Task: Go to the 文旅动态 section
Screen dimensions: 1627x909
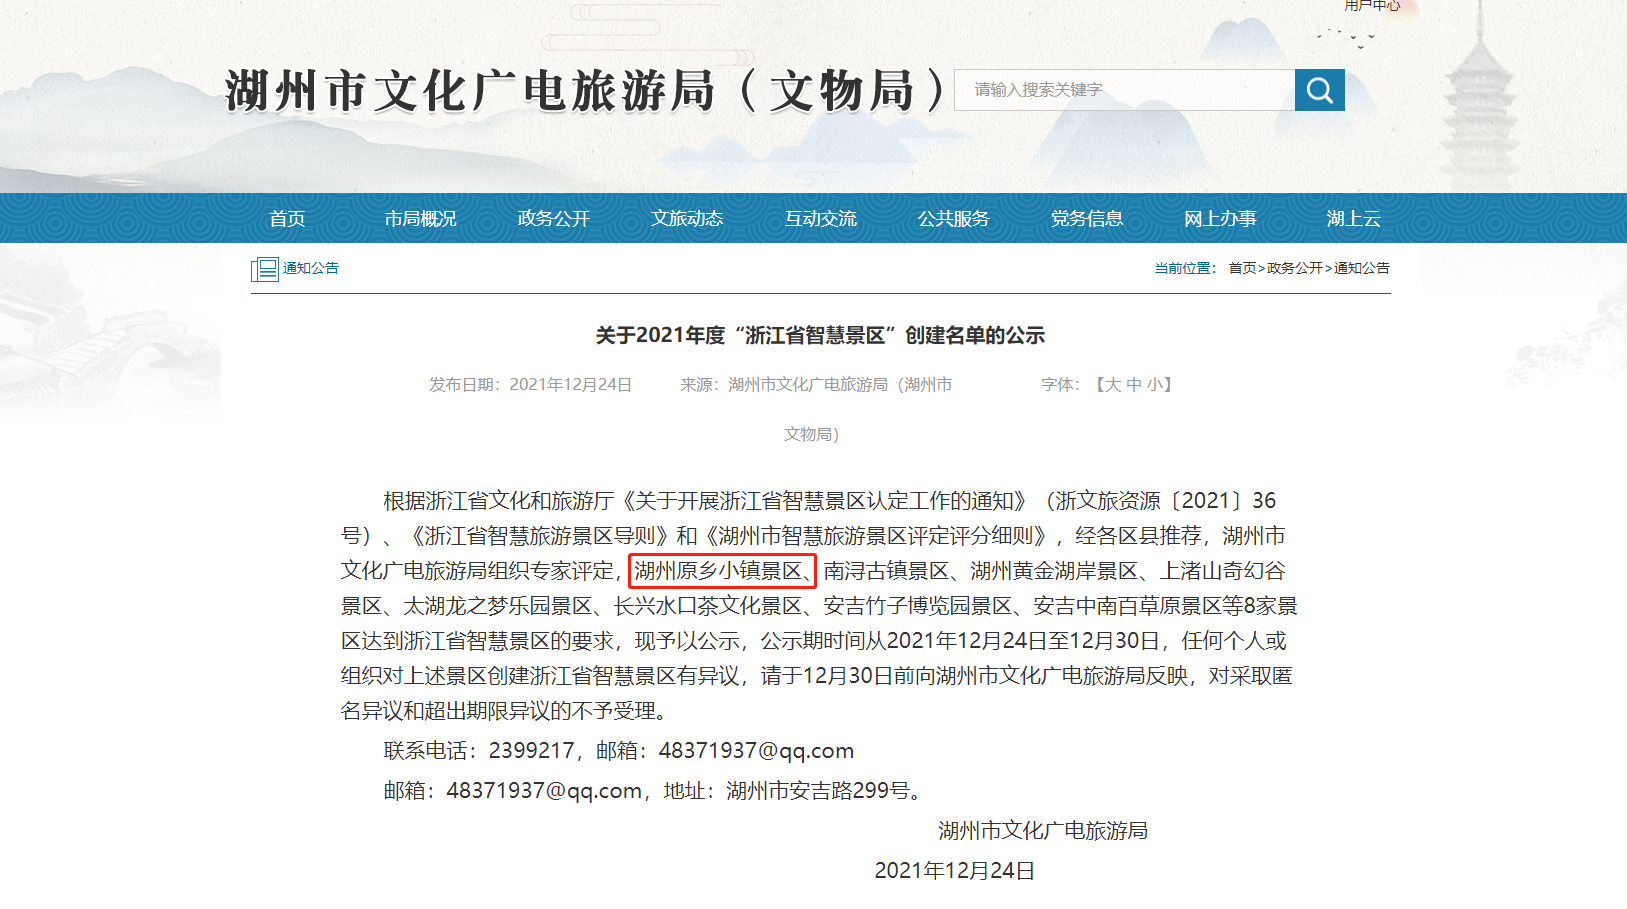Action: coord(687,218)
